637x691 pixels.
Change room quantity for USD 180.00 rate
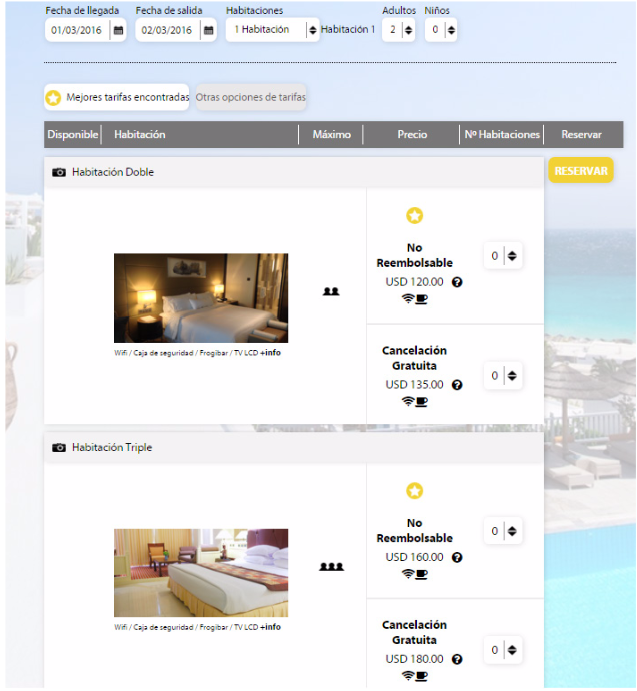pos(503,650)
